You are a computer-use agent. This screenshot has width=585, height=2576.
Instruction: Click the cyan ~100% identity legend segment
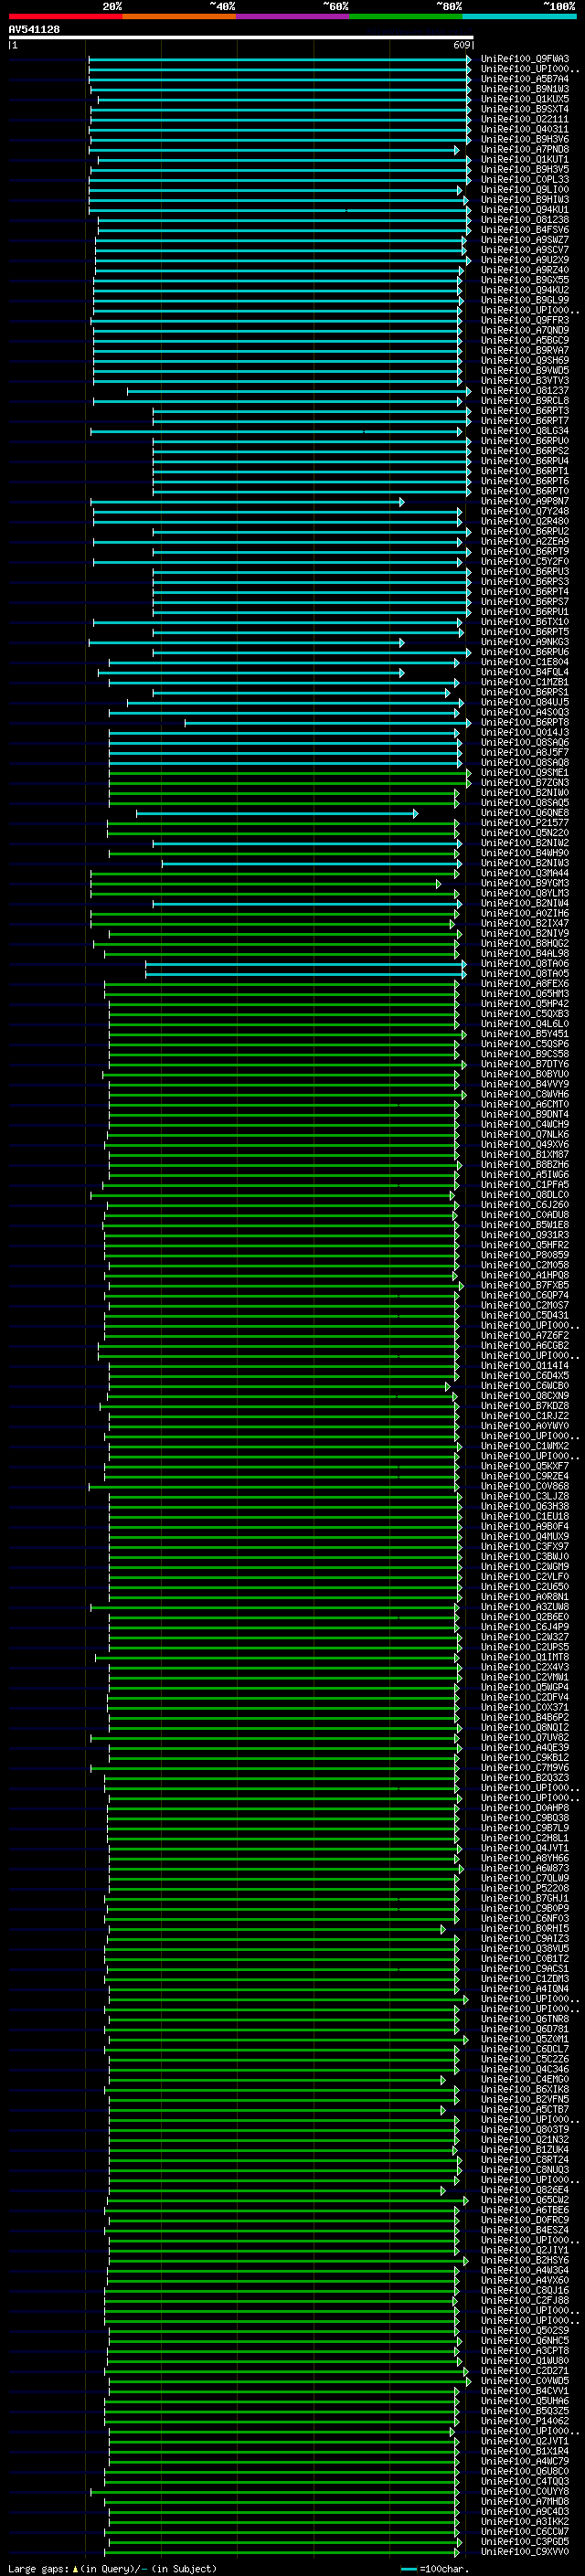(519, 16)
